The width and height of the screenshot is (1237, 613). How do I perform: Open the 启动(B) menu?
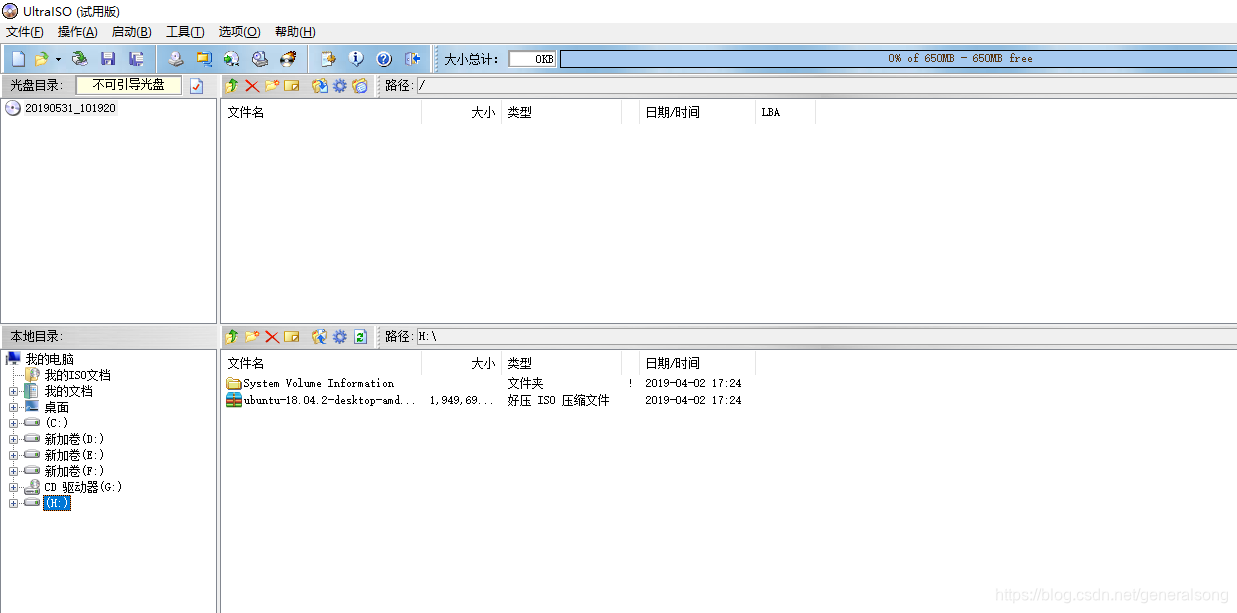132,32
